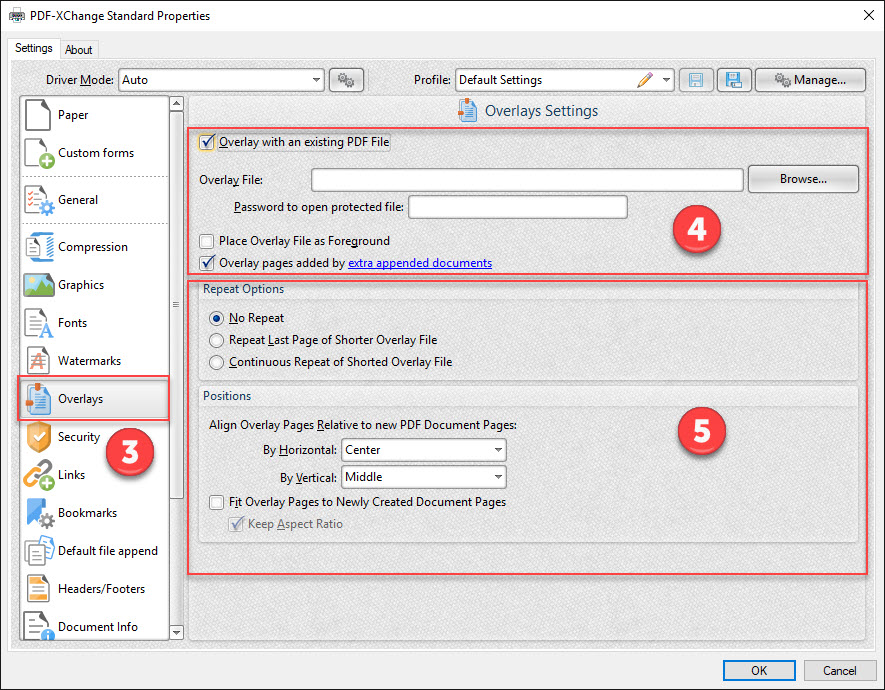The width and height of the screenshot is (885, 690).
Task: Toggle Overlay with an existing PDF File
Action: tap(207, 142)
